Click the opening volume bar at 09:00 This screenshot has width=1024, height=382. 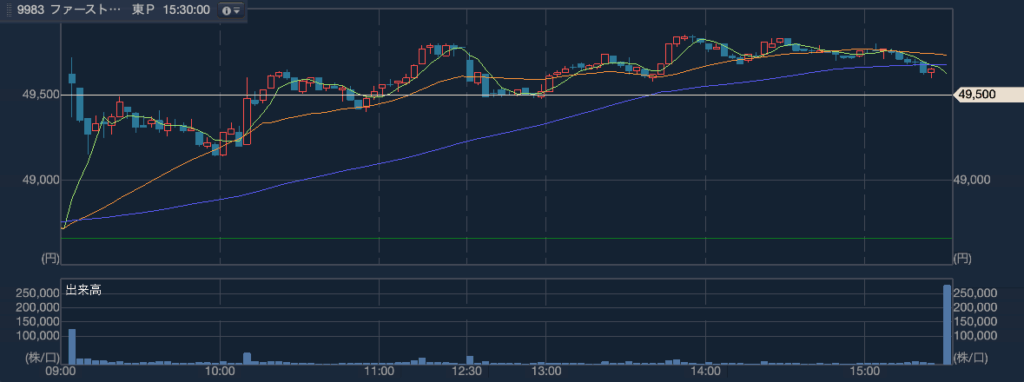(72, 347)
